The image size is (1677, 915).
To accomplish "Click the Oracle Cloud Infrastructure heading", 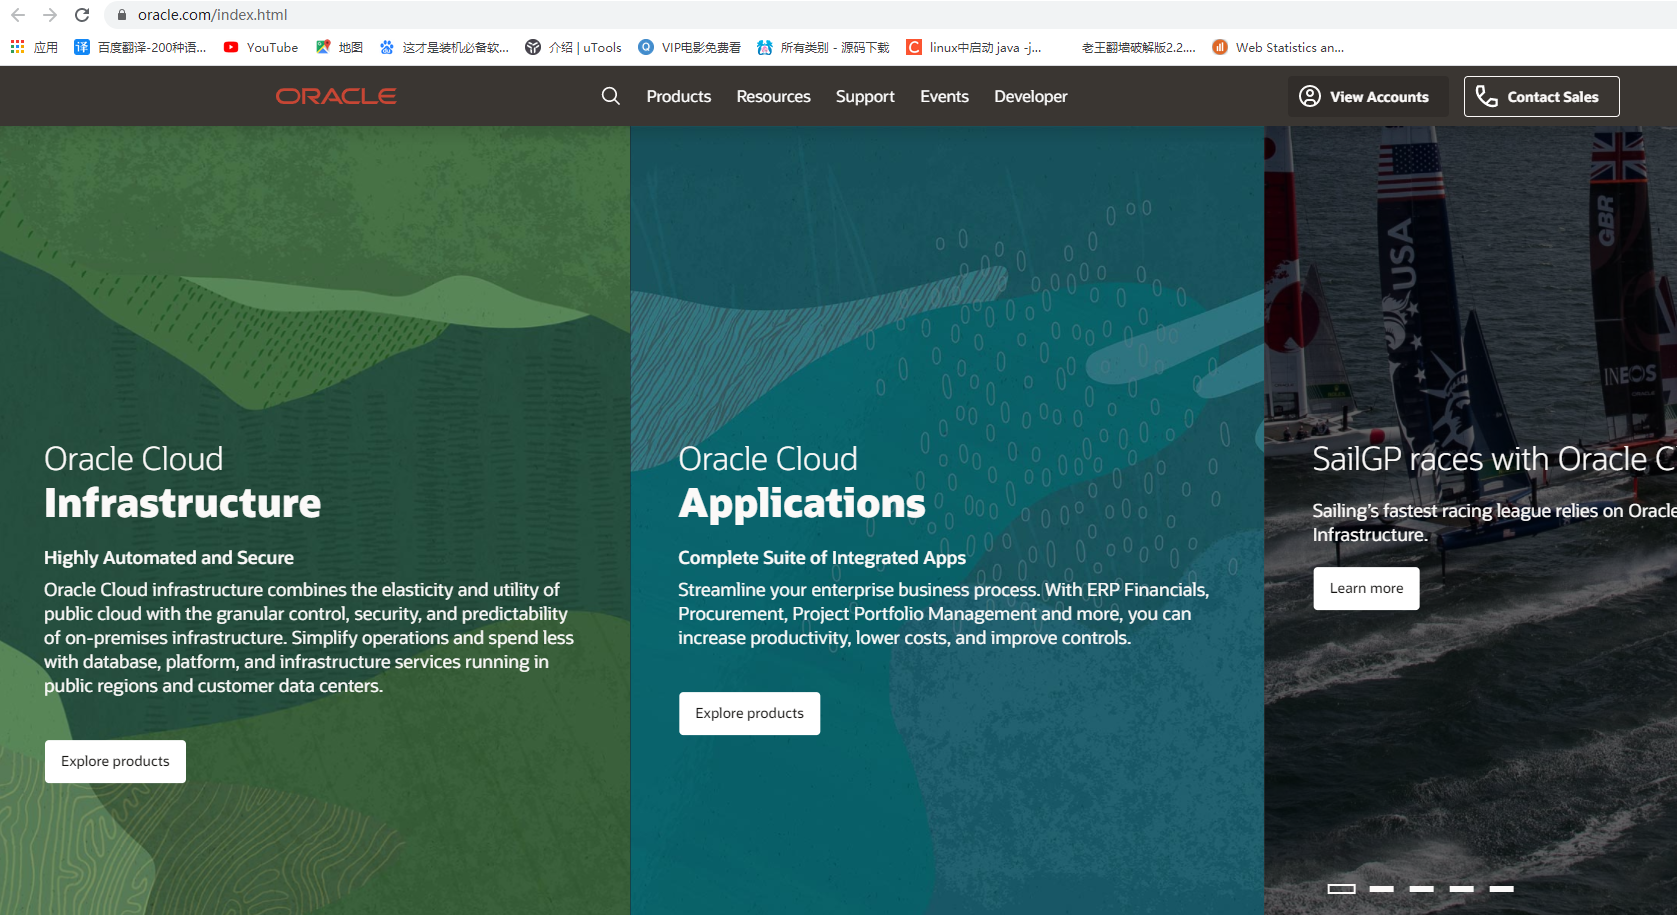I will point(183,482).
